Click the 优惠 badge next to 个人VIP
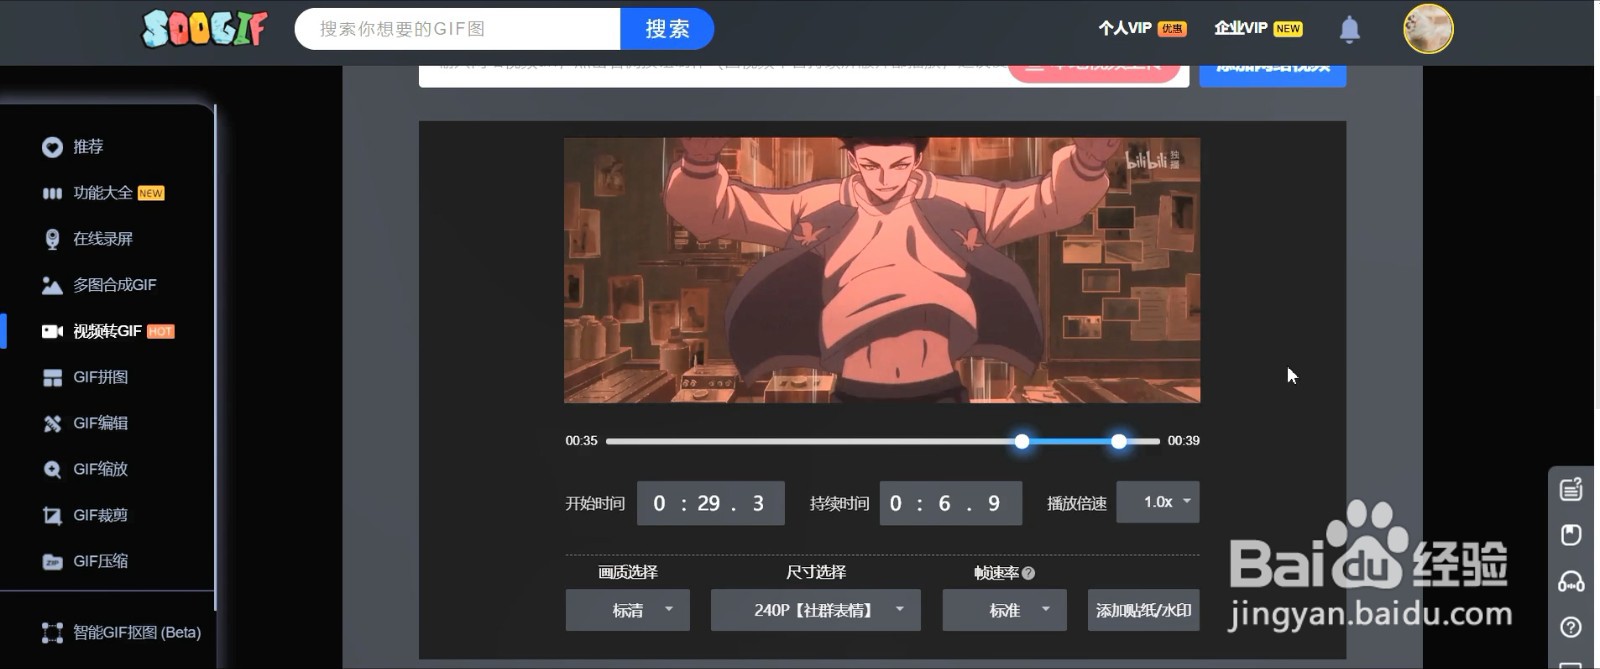Screen dimensions: 1600x669 [1172, 29]
